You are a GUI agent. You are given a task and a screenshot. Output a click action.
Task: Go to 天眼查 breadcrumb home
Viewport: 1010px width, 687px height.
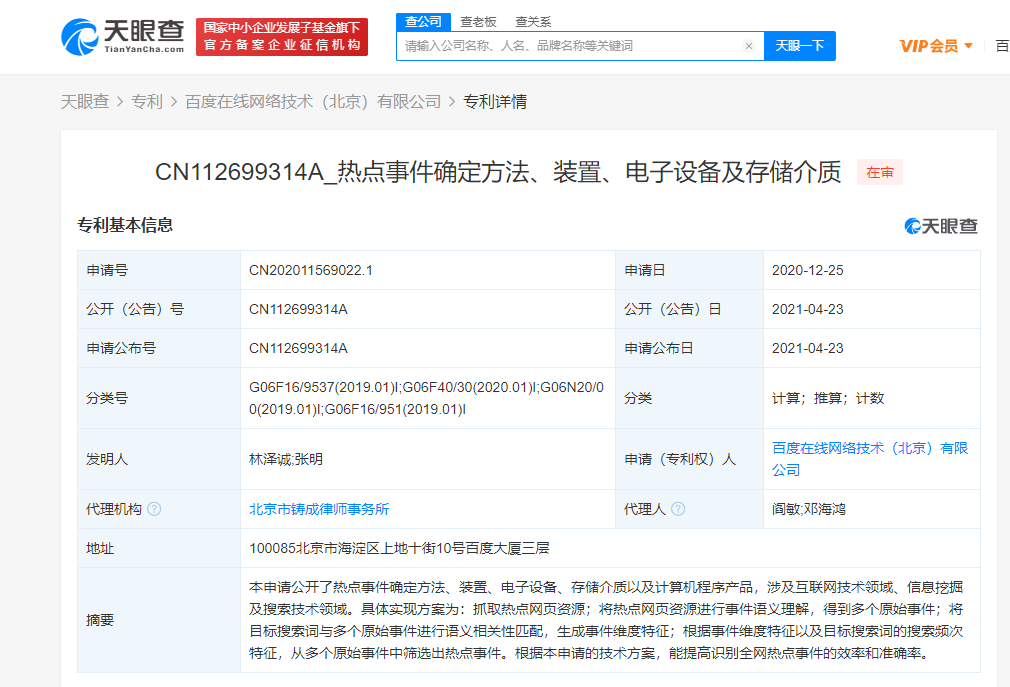[x=85, y=102]
